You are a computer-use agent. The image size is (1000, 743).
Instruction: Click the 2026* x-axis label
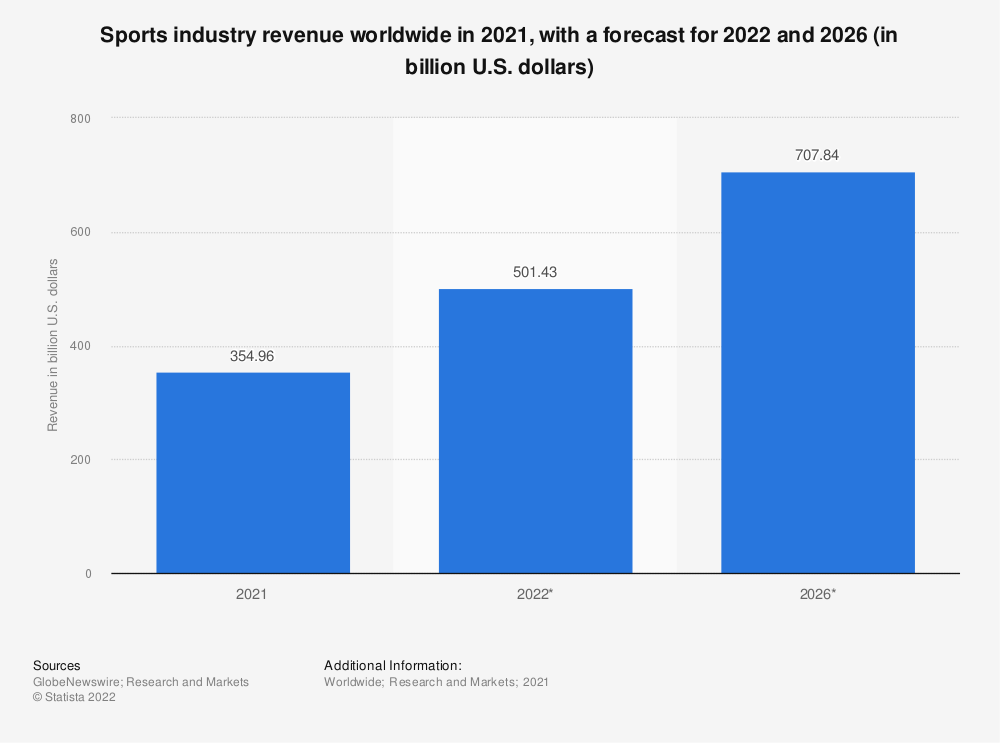pyautogui.click(x=817, y=593)
